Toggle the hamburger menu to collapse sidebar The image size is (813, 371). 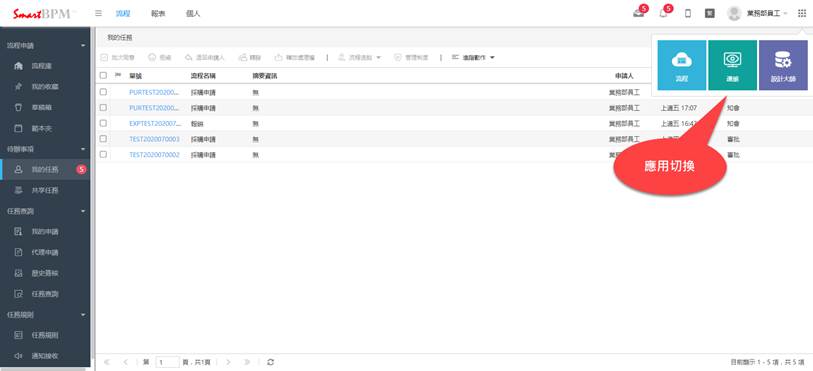99,13
